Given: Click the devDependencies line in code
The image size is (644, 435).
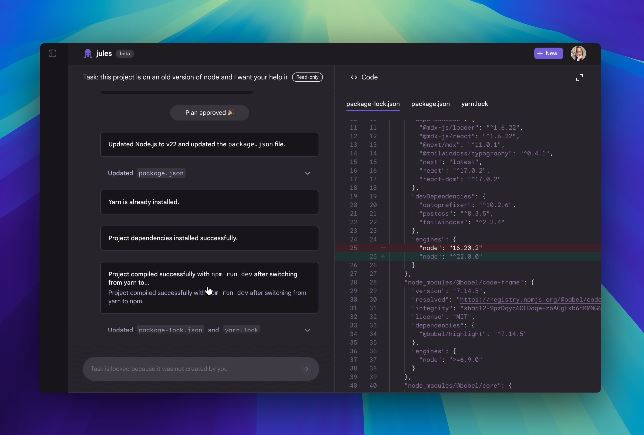Looking at the screenshot, I should (x=450, y=196).
